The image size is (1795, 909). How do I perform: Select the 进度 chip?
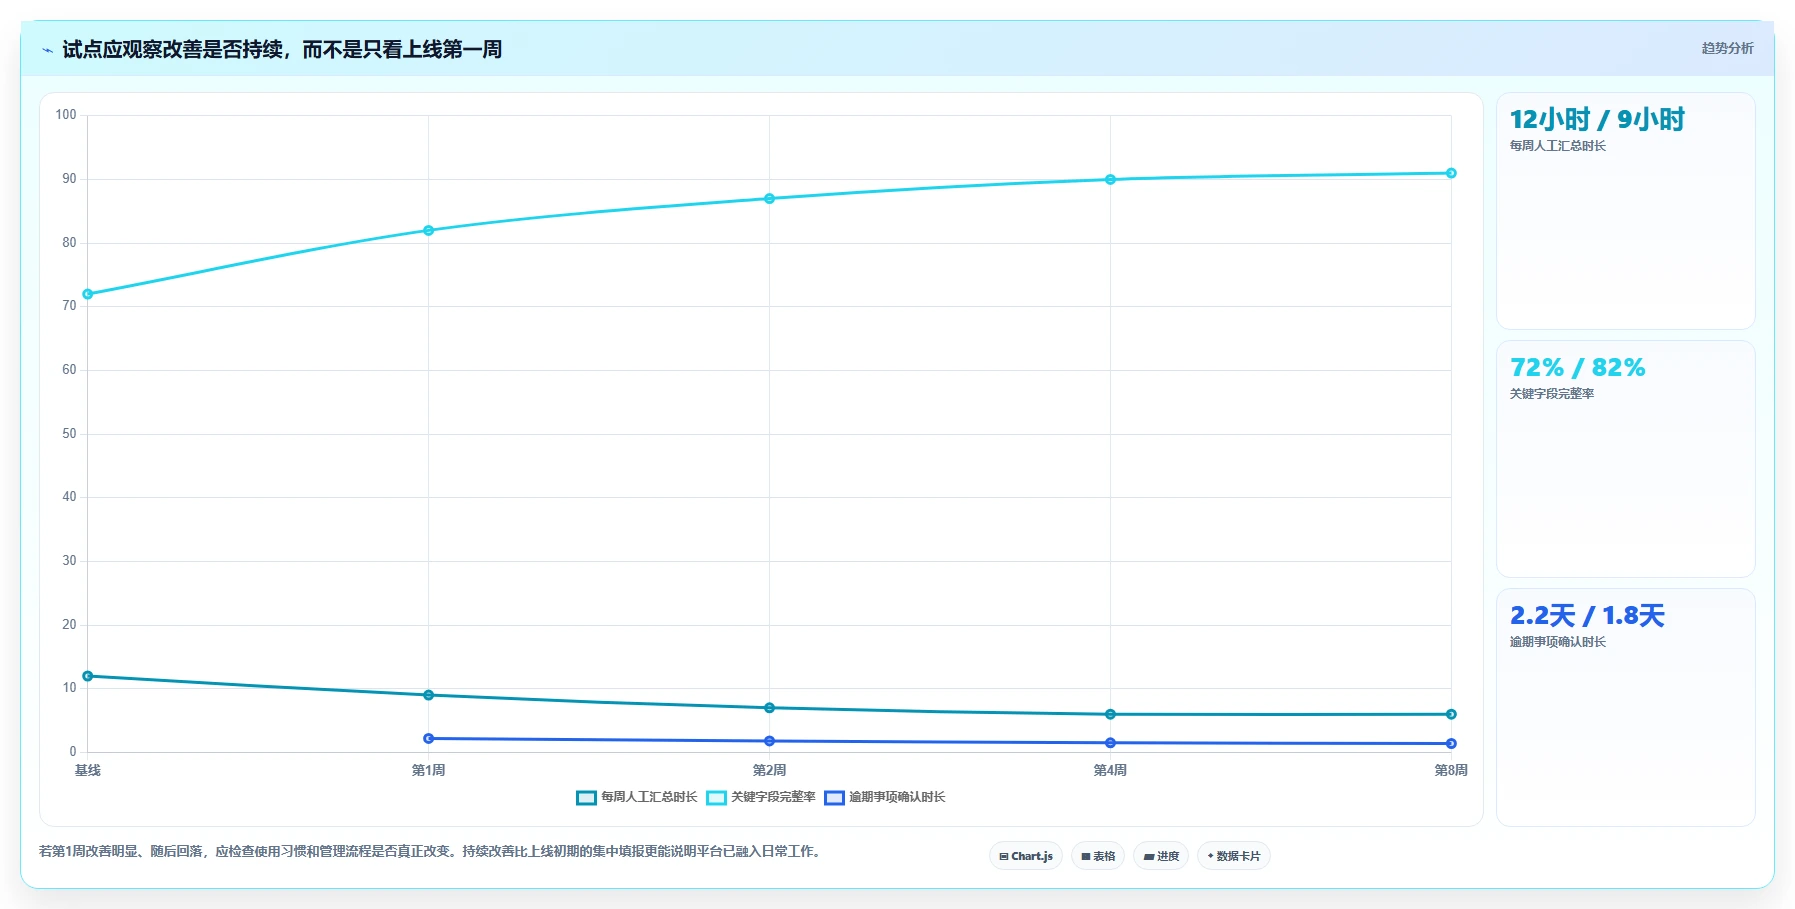[x=1161, y=856]
